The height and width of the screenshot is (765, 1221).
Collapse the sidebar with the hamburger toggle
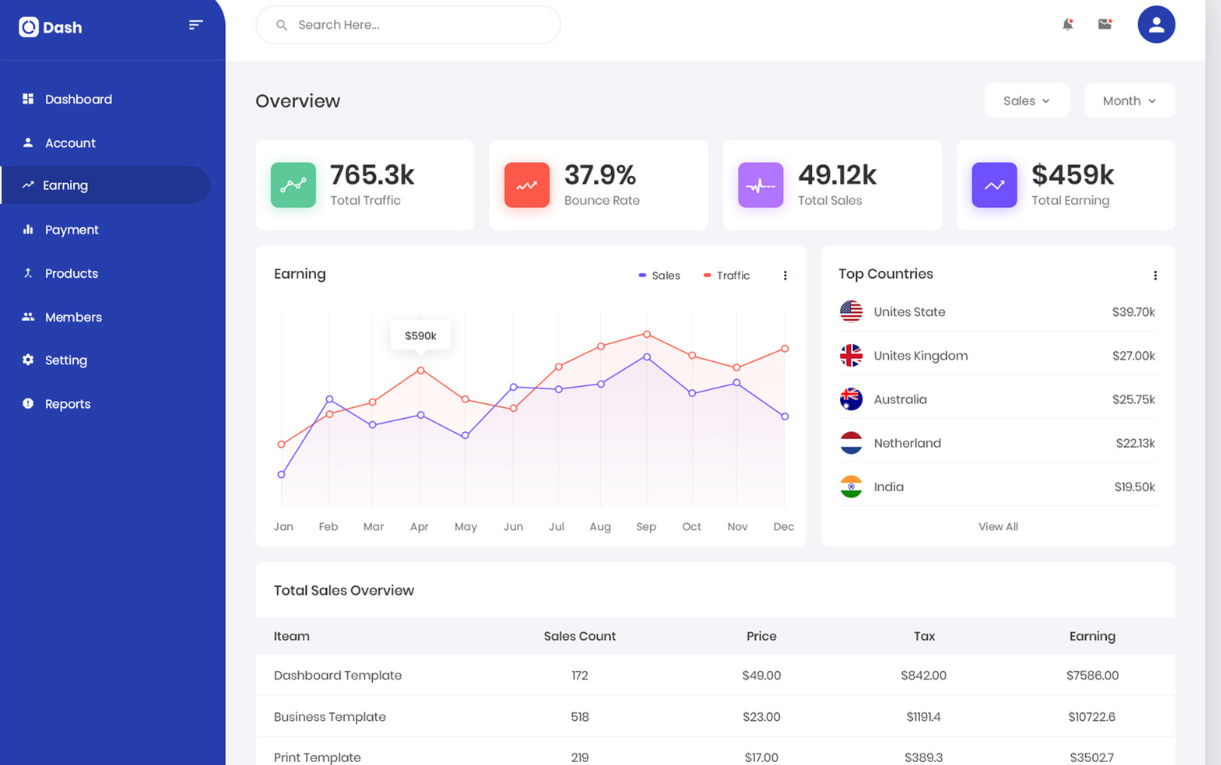(196, 24)
